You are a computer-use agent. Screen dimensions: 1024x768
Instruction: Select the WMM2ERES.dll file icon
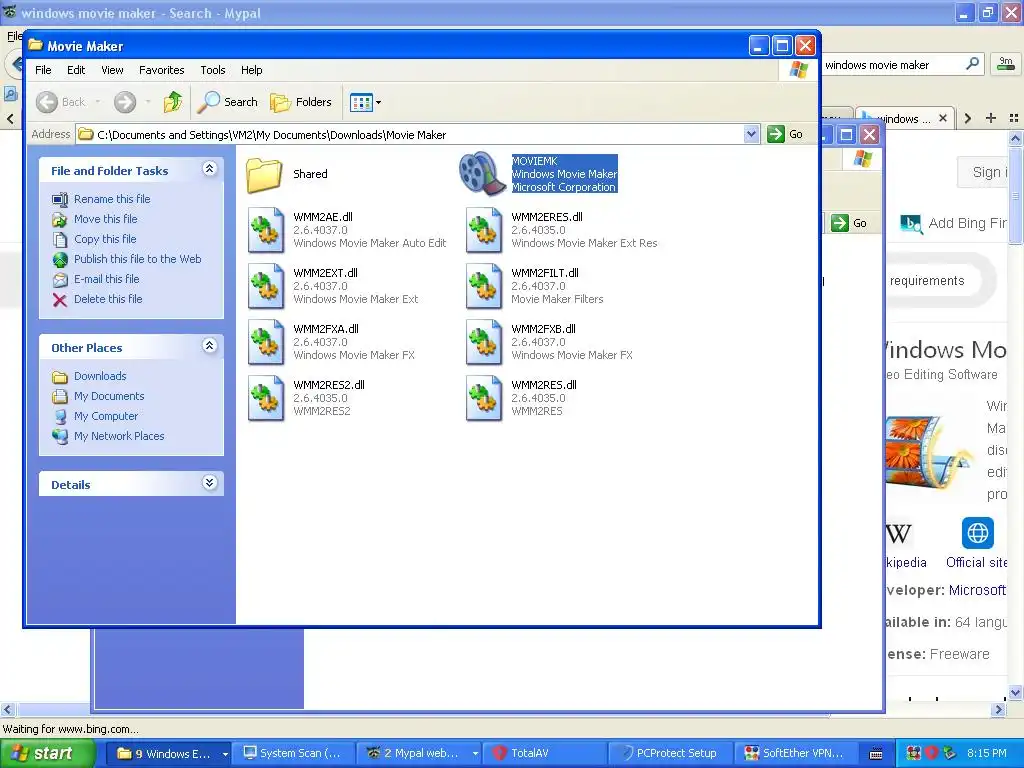point(484,230)
